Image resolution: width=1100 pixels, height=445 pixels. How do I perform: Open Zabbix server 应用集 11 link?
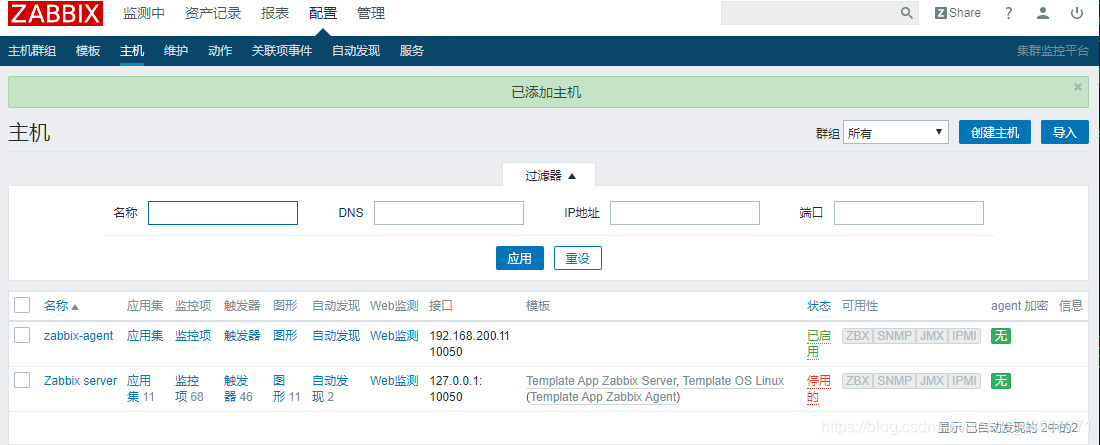click(x=141, y=388)
